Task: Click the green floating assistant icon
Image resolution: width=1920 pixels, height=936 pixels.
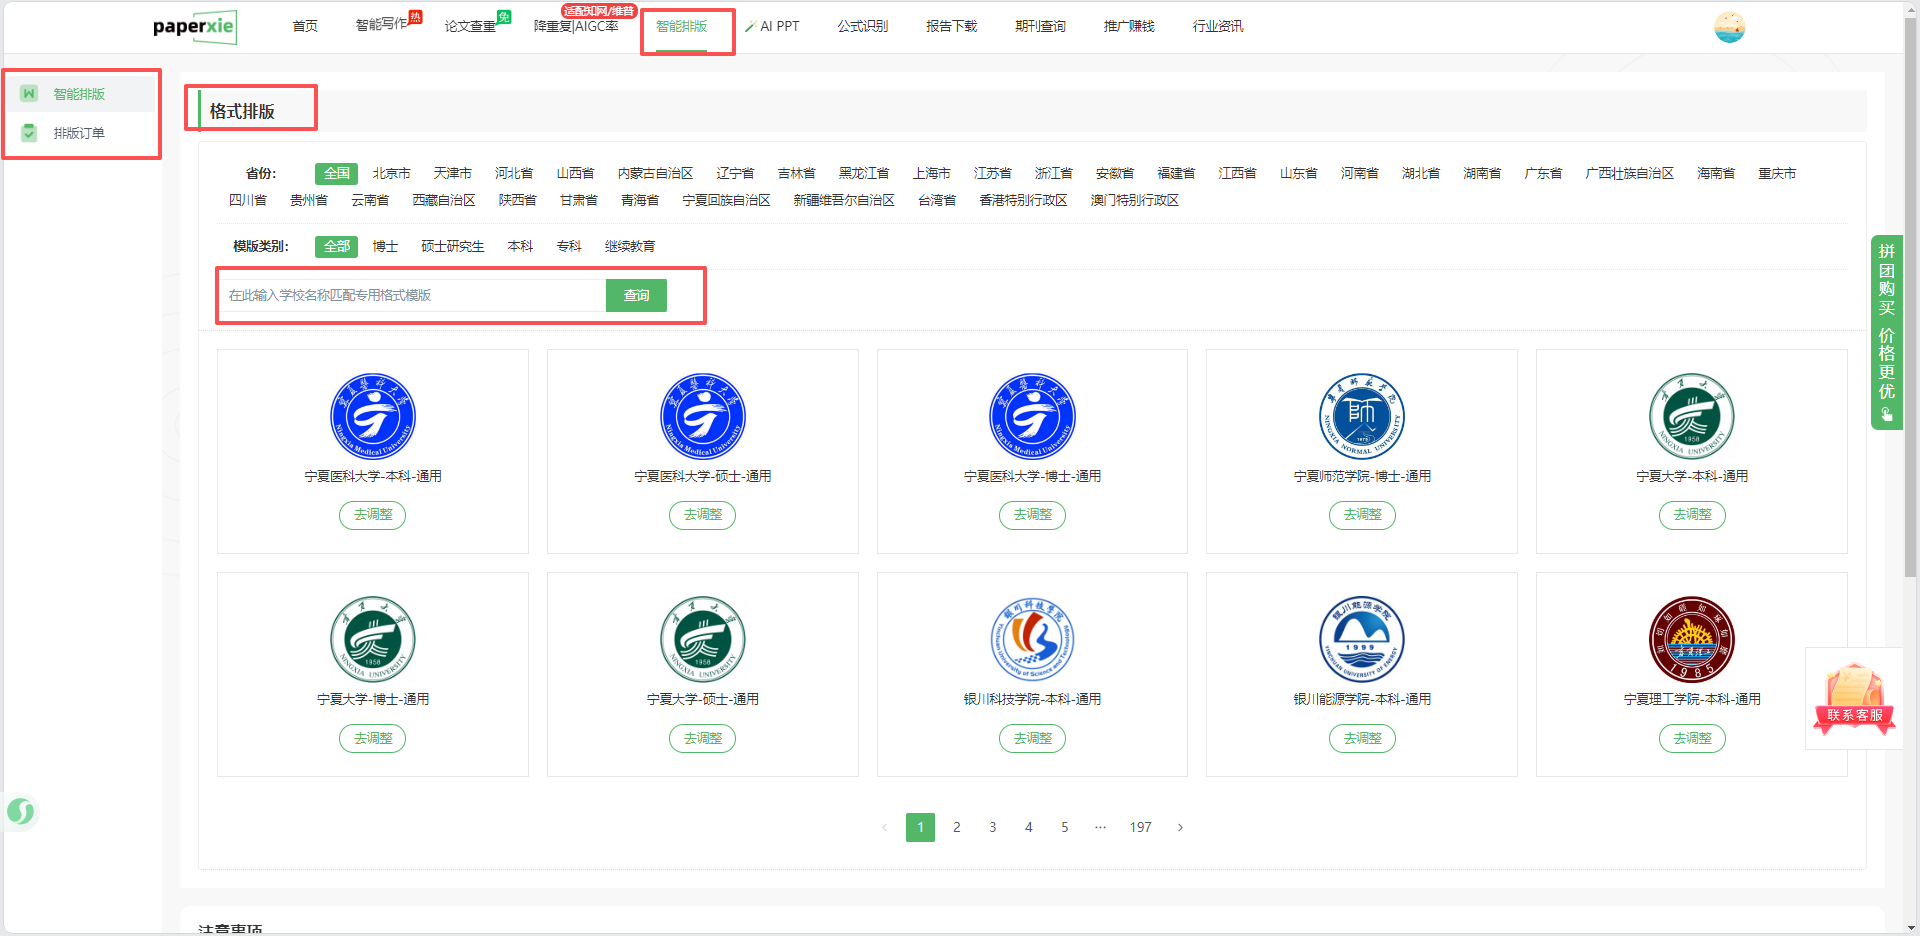Action: click(20, 811)
